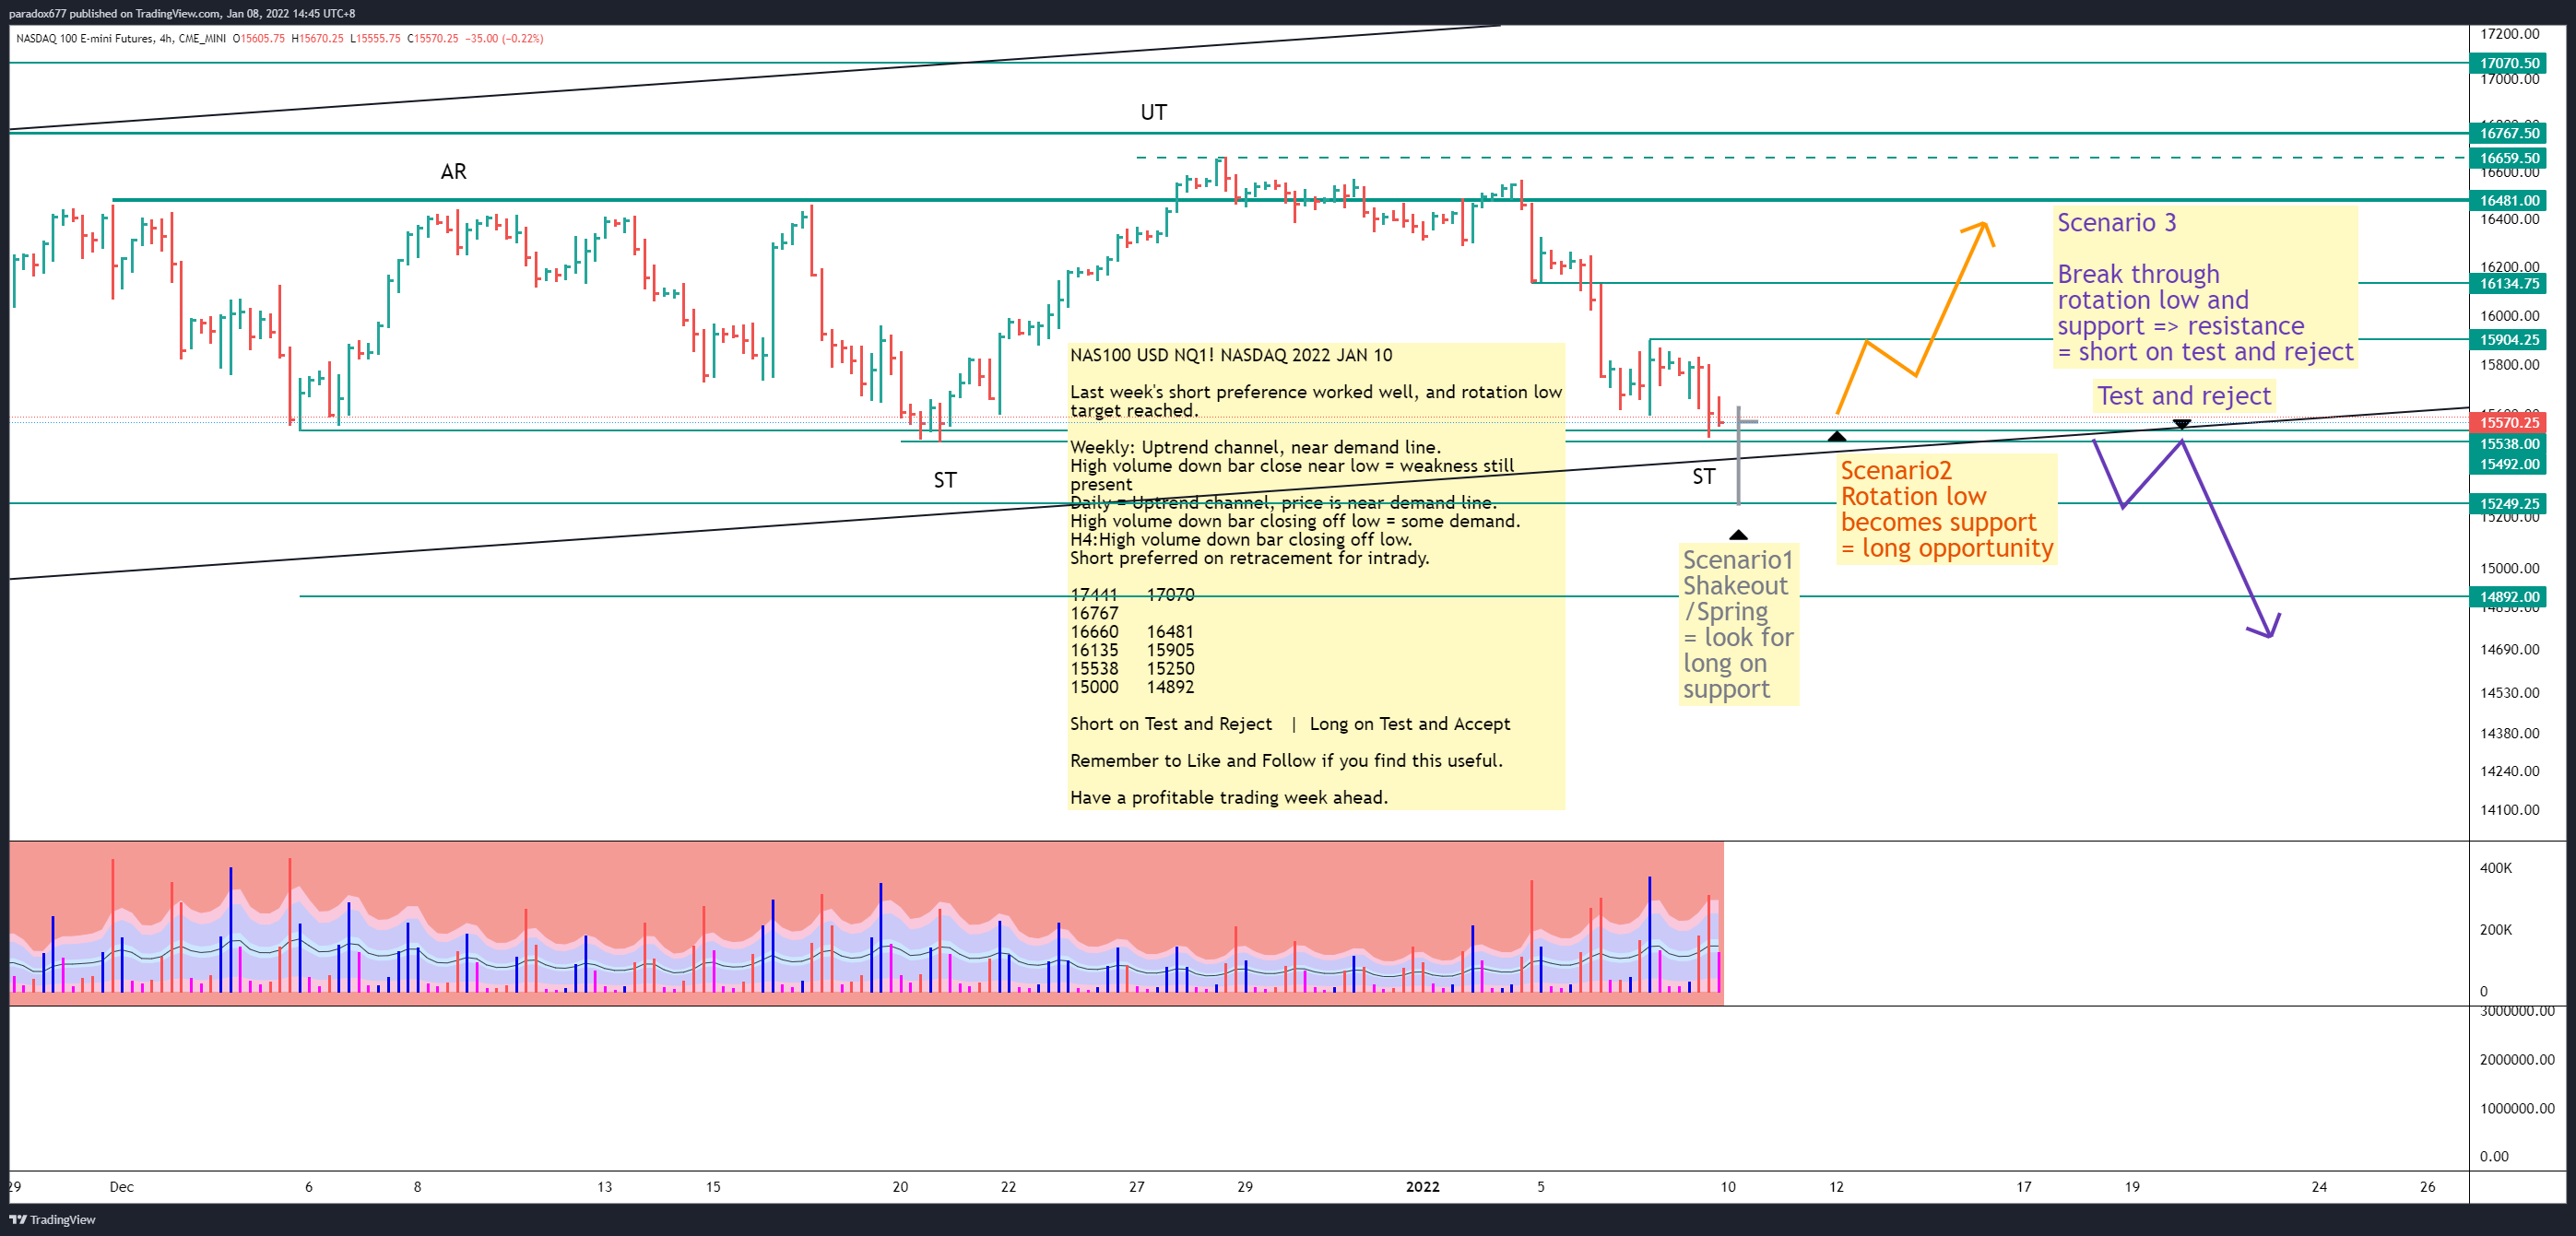Click 'Short on Test and Reject' text

point(1170,724)
